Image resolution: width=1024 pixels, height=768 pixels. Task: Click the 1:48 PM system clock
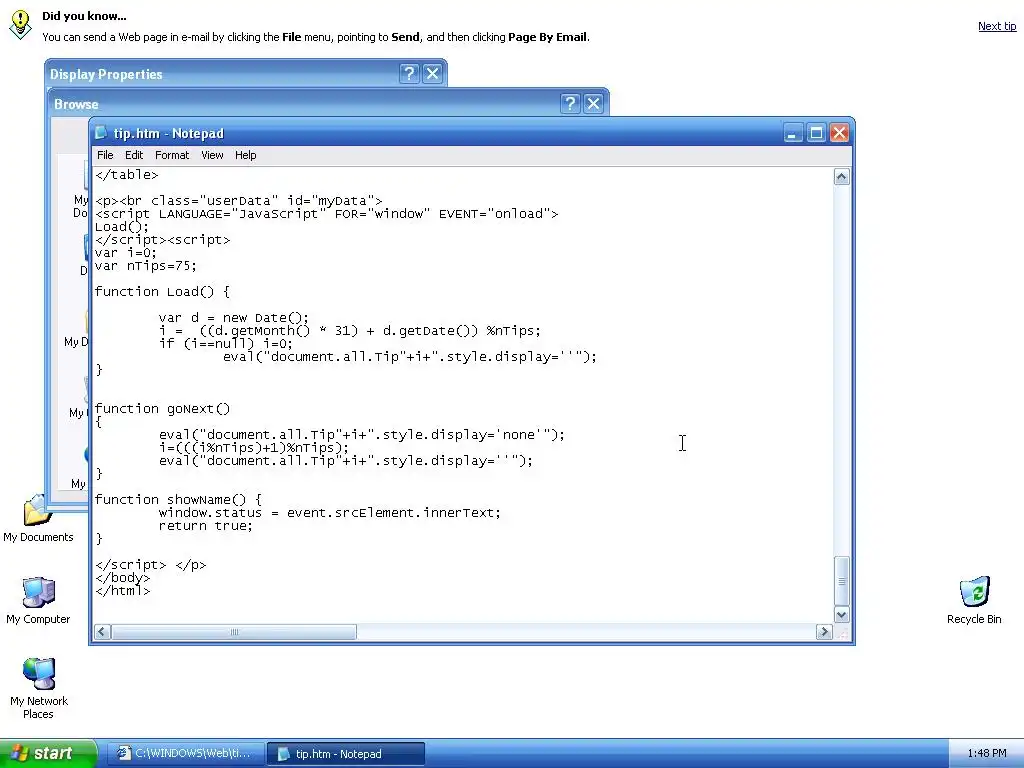click(987, 753)
